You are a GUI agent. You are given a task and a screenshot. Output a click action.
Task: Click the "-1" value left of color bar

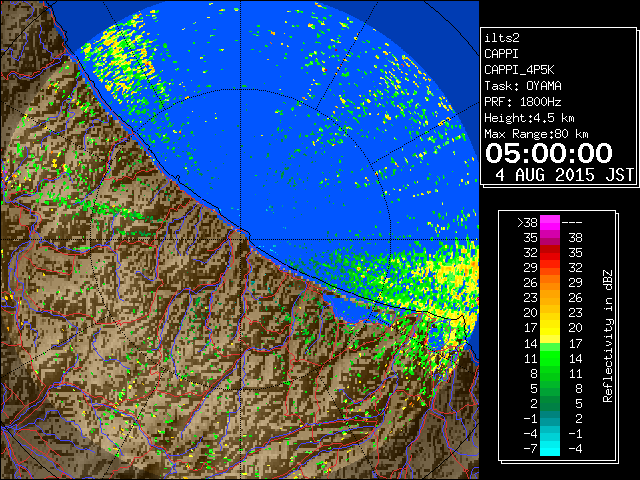pyautogui.click(x=530, y=418)
